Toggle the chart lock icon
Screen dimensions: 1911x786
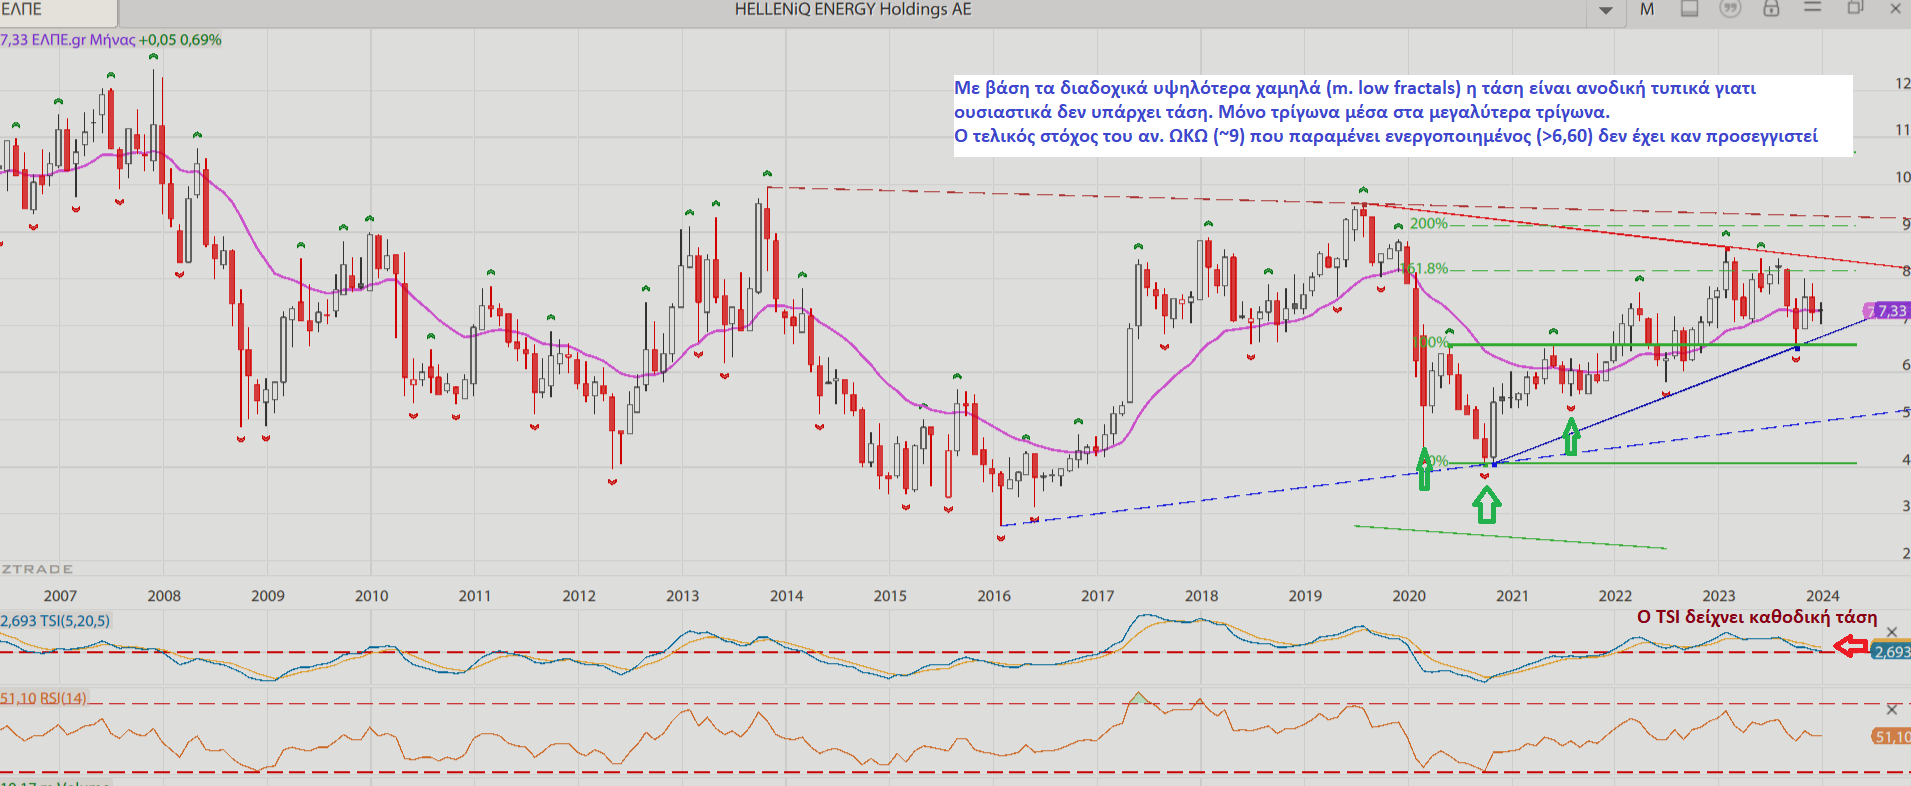(x=1771, y=9)
